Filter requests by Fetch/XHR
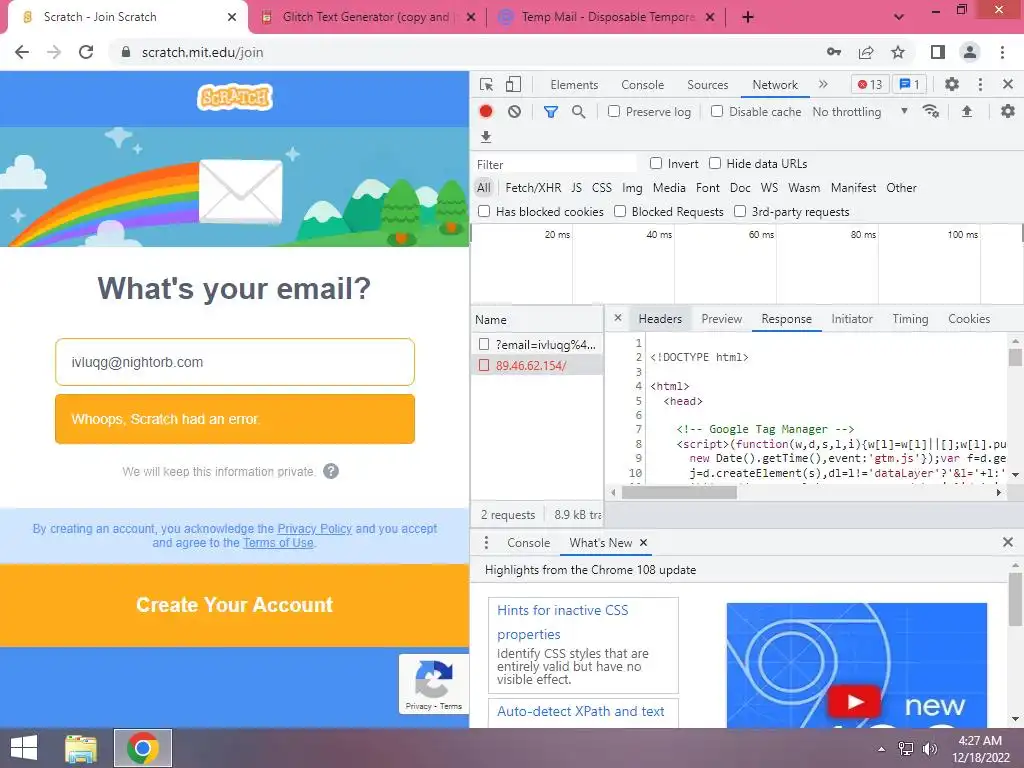 point(533,187)
